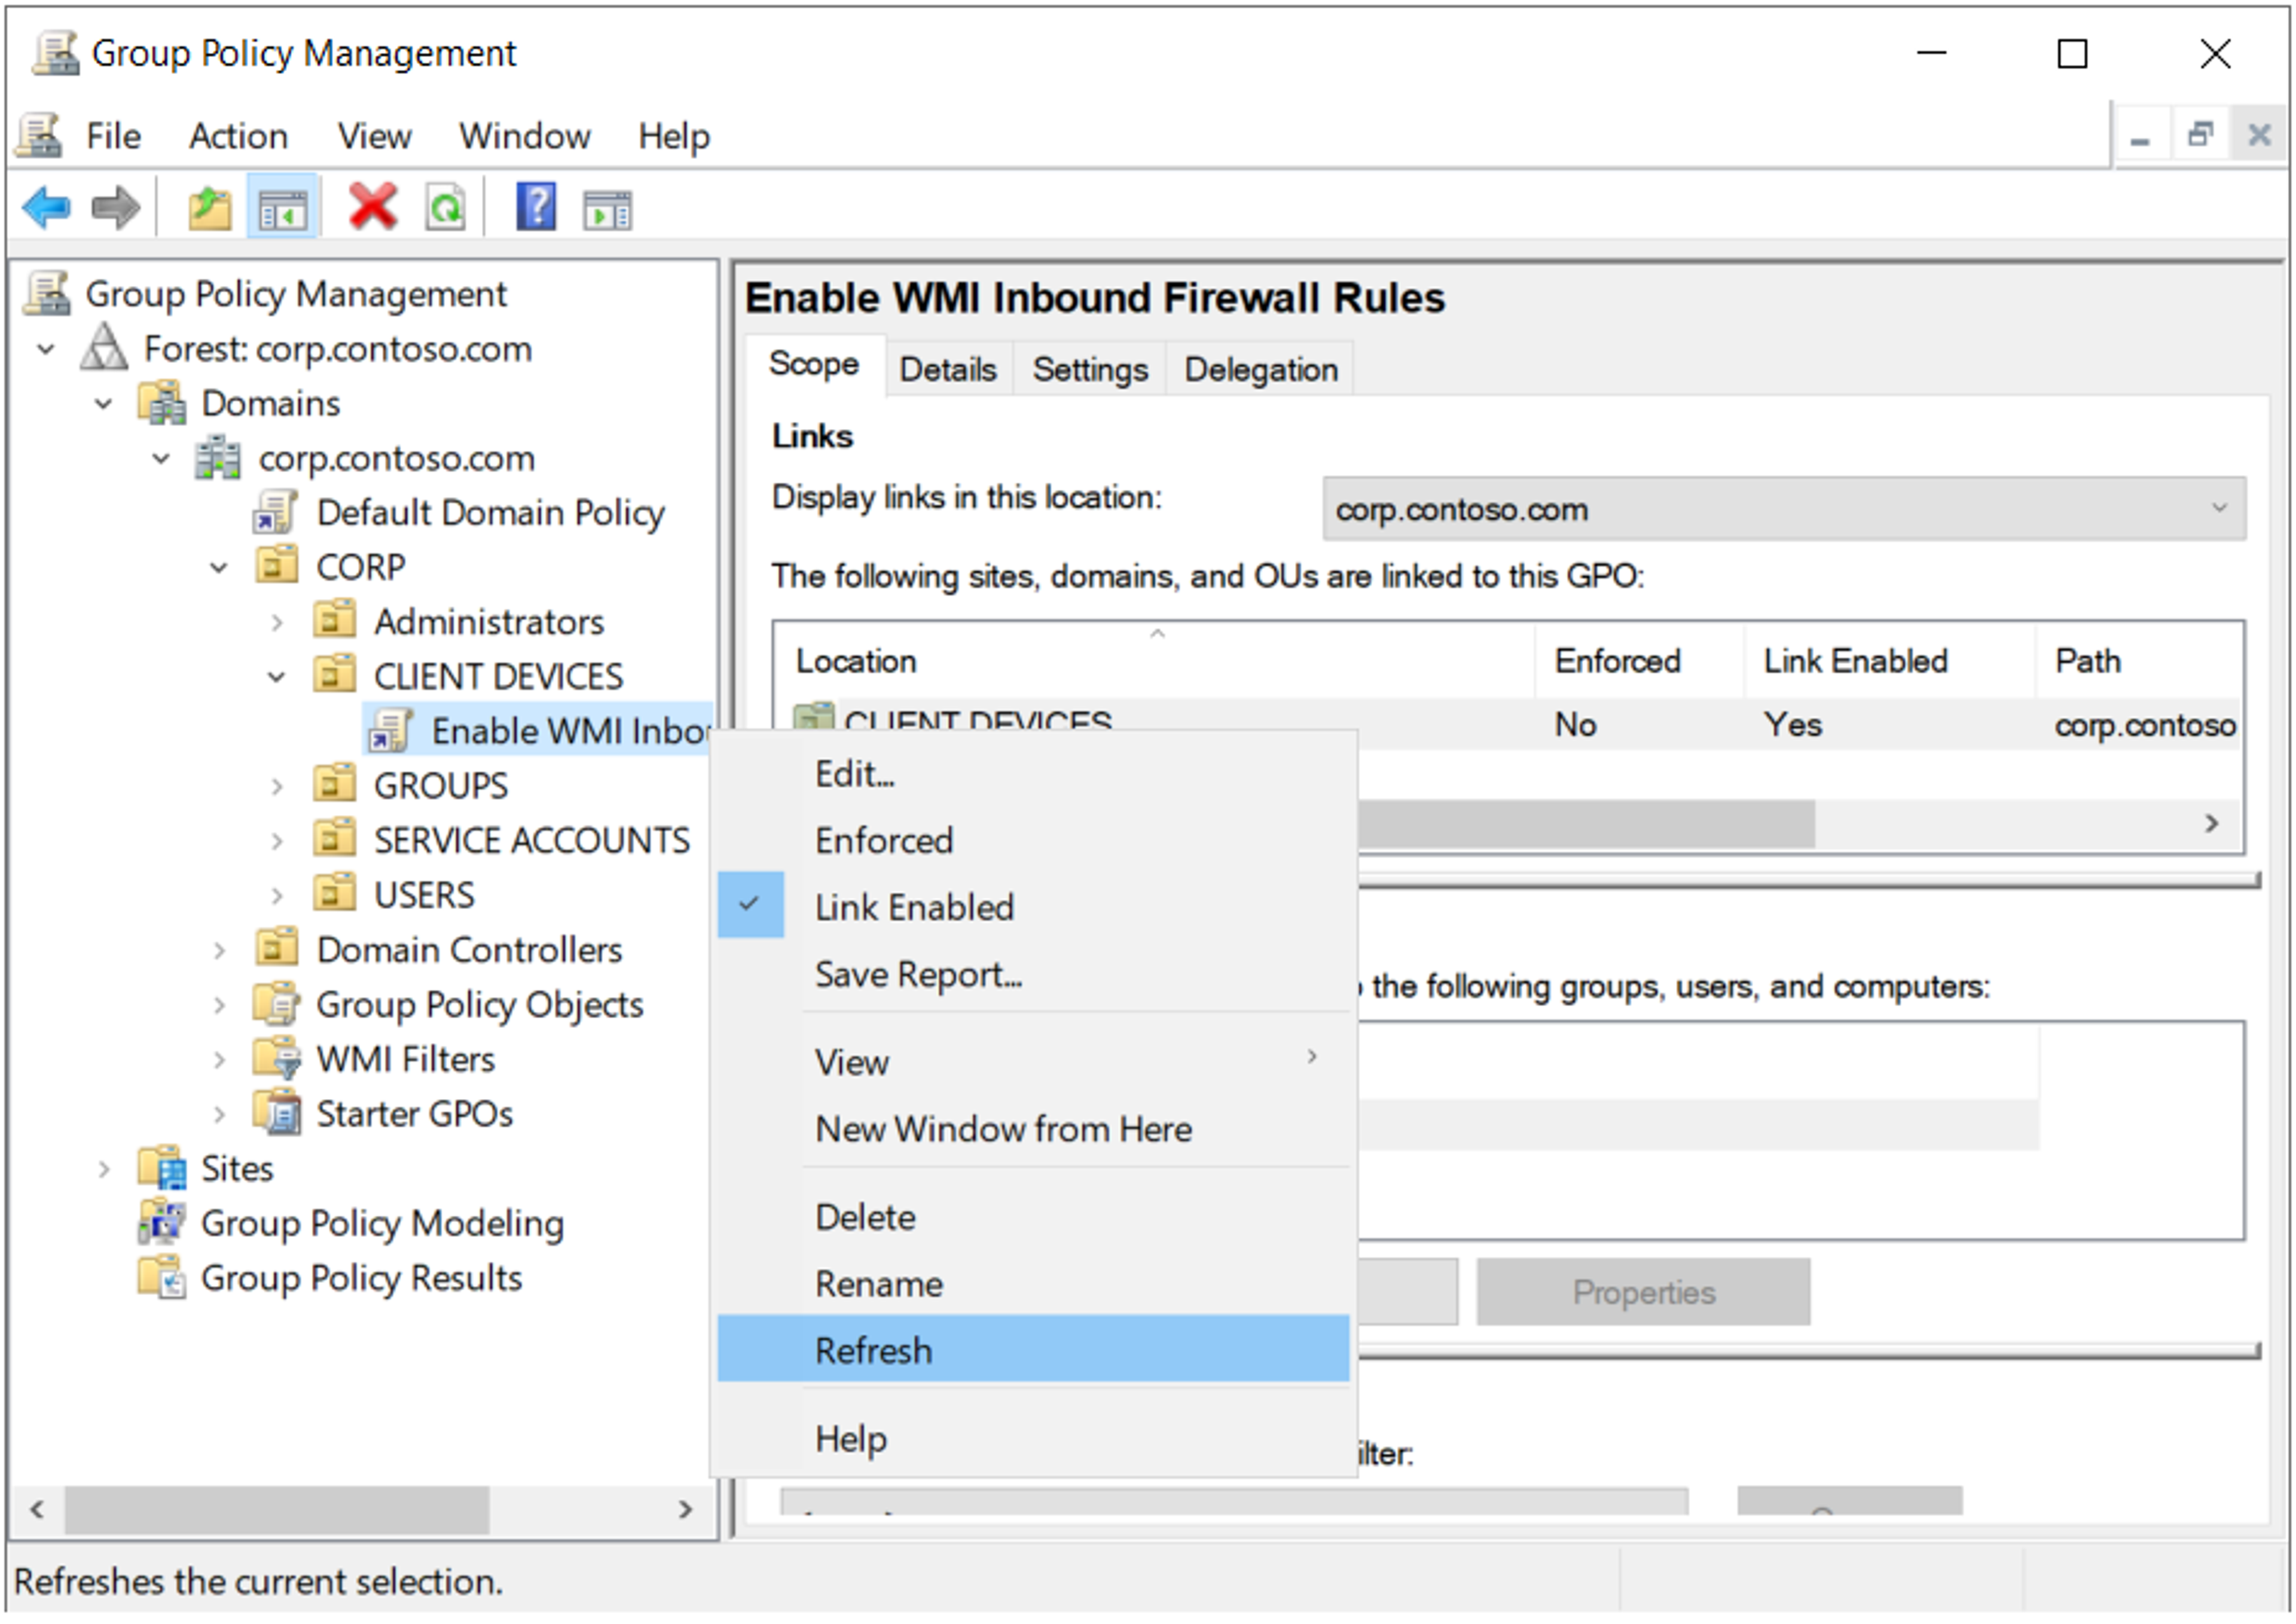Image resolution: width=2296 pixels, height=1624 pixels.
Task: Click the green Refresh toolbar icon
Action: 446,208
